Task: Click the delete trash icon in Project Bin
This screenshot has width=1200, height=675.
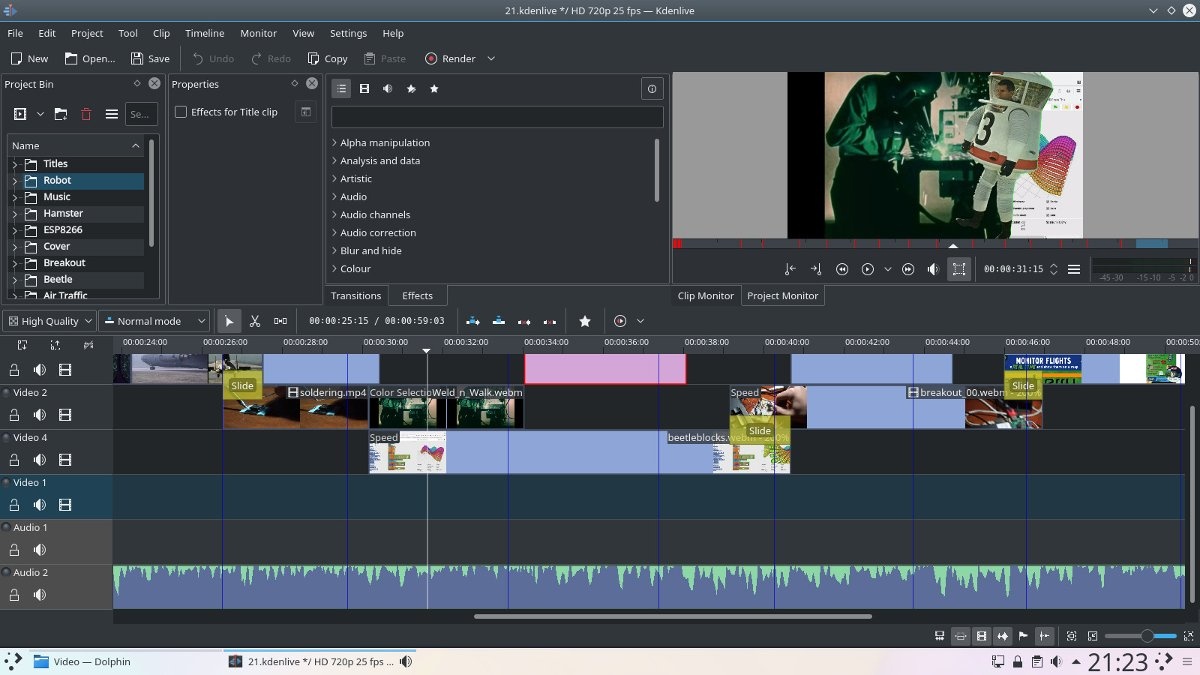Action: click(x=86, y=114)
